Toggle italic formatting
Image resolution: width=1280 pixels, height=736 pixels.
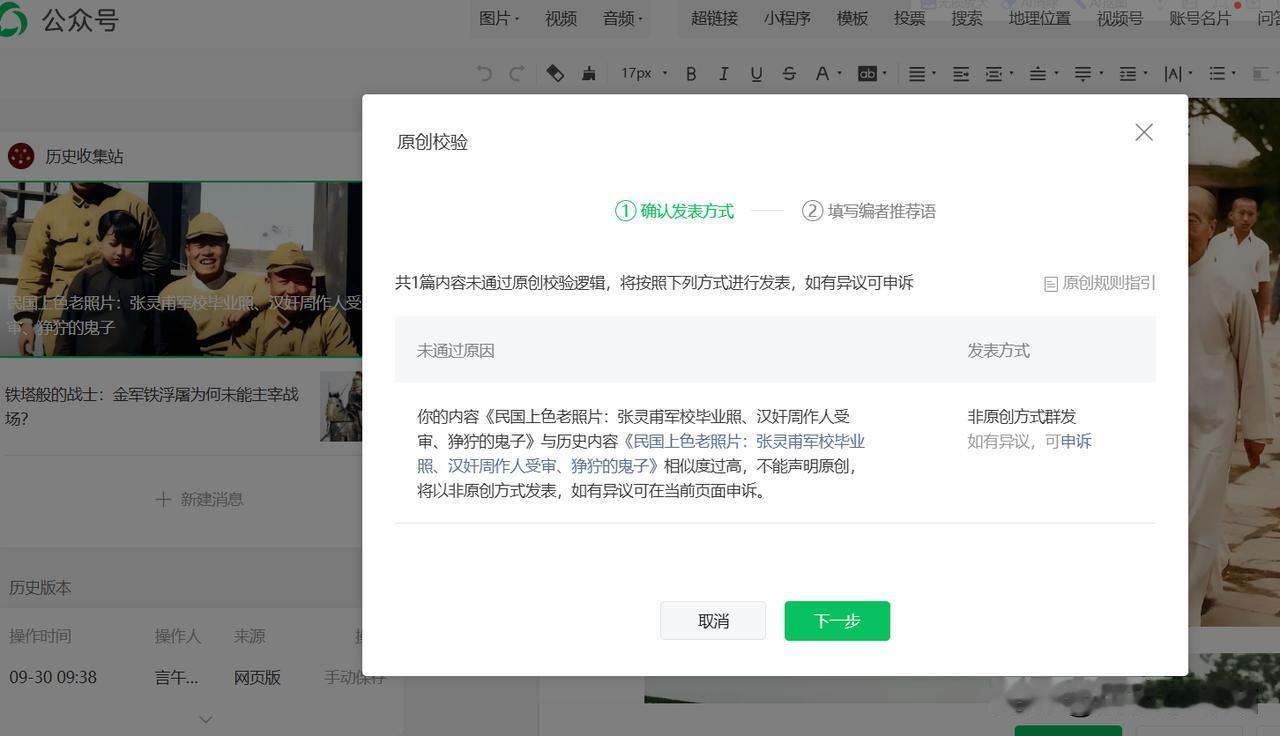[723, 73]
